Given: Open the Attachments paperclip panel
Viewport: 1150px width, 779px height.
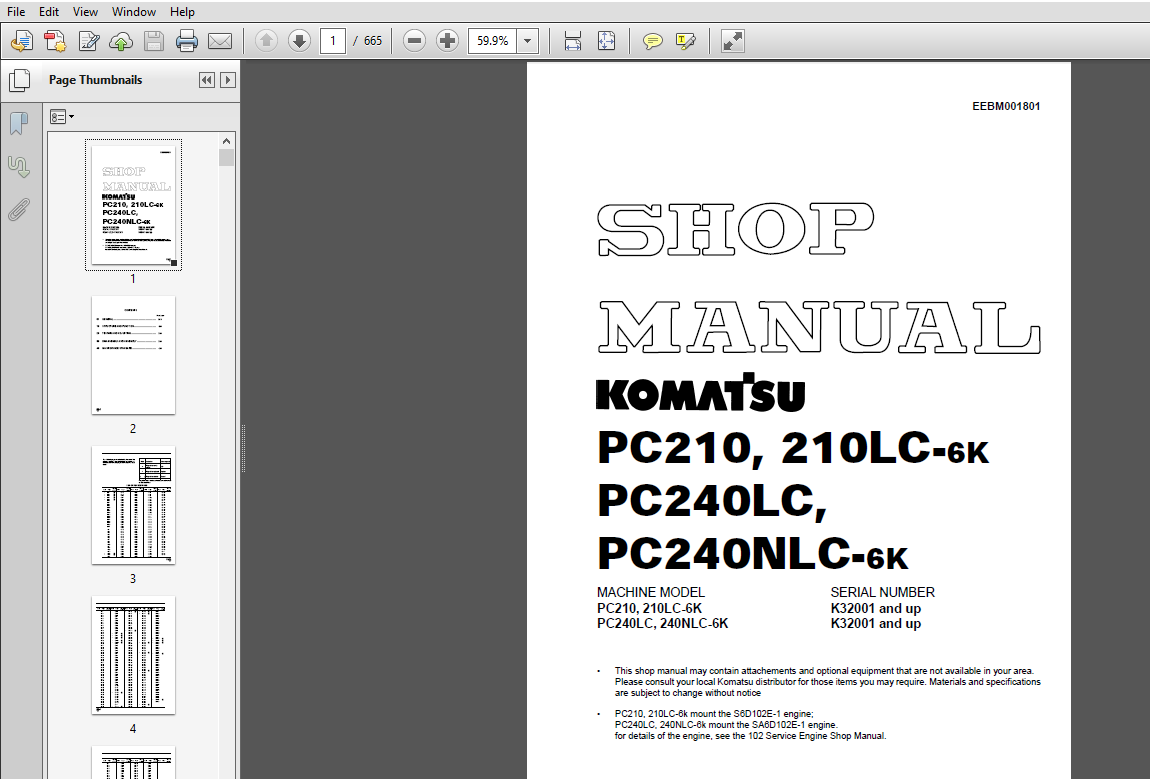Looking at the screenshot, I should [19, 210].
